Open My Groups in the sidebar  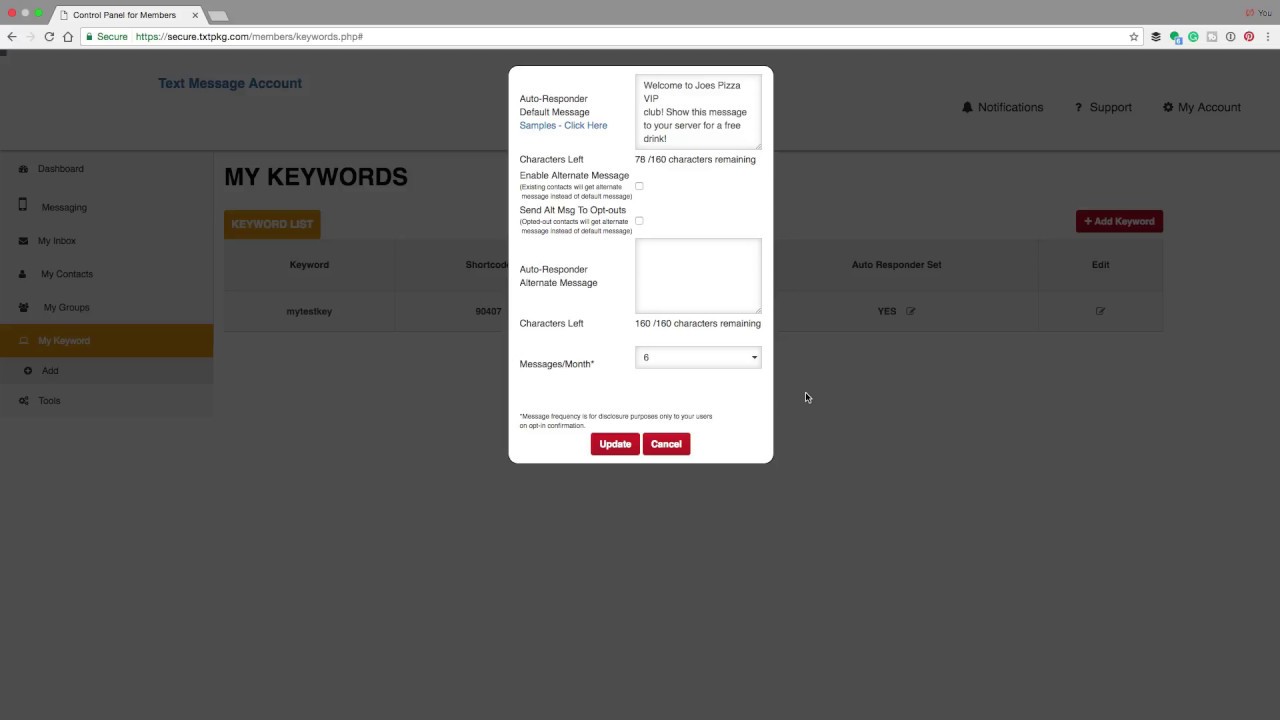(66, 307)
